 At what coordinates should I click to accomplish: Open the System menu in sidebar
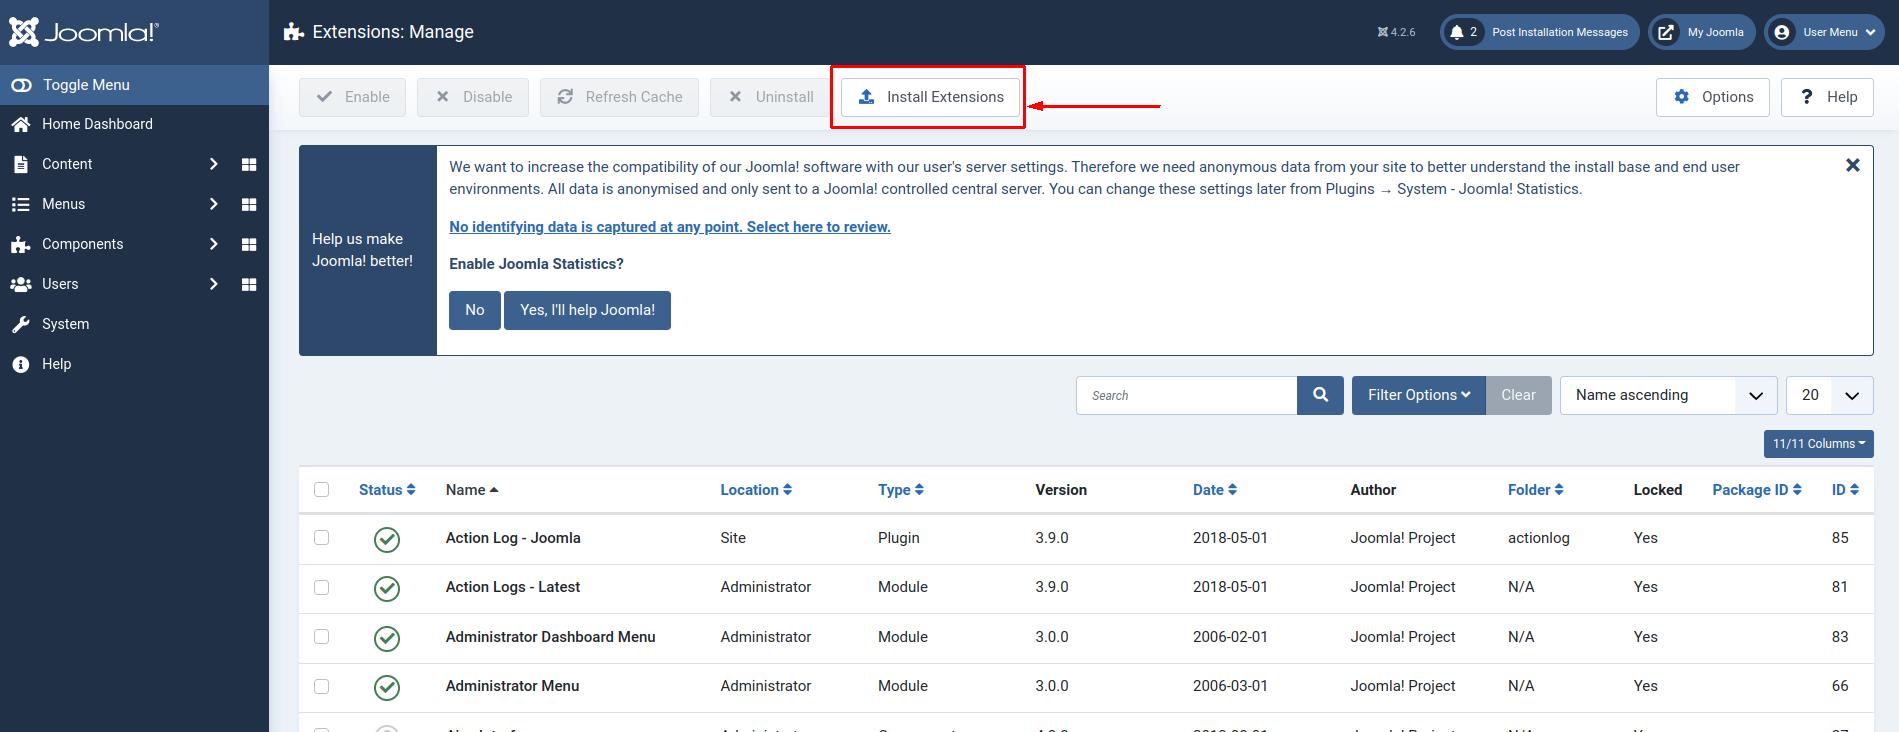click(x=66, y=324)
